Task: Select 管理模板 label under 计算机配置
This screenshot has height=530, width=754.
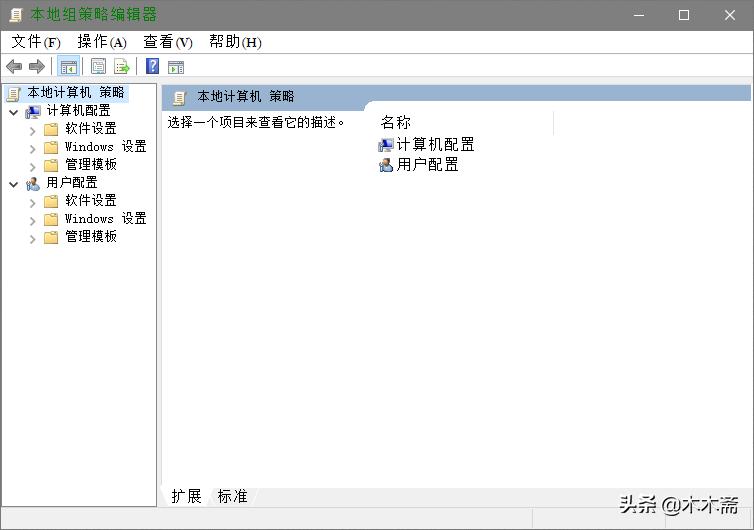Action: tap(91, 164)
